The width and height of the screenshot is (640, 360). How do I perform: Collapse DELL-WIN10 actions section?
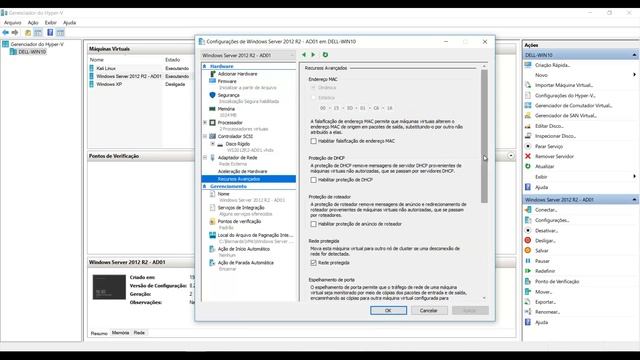(x=634, y=55)
